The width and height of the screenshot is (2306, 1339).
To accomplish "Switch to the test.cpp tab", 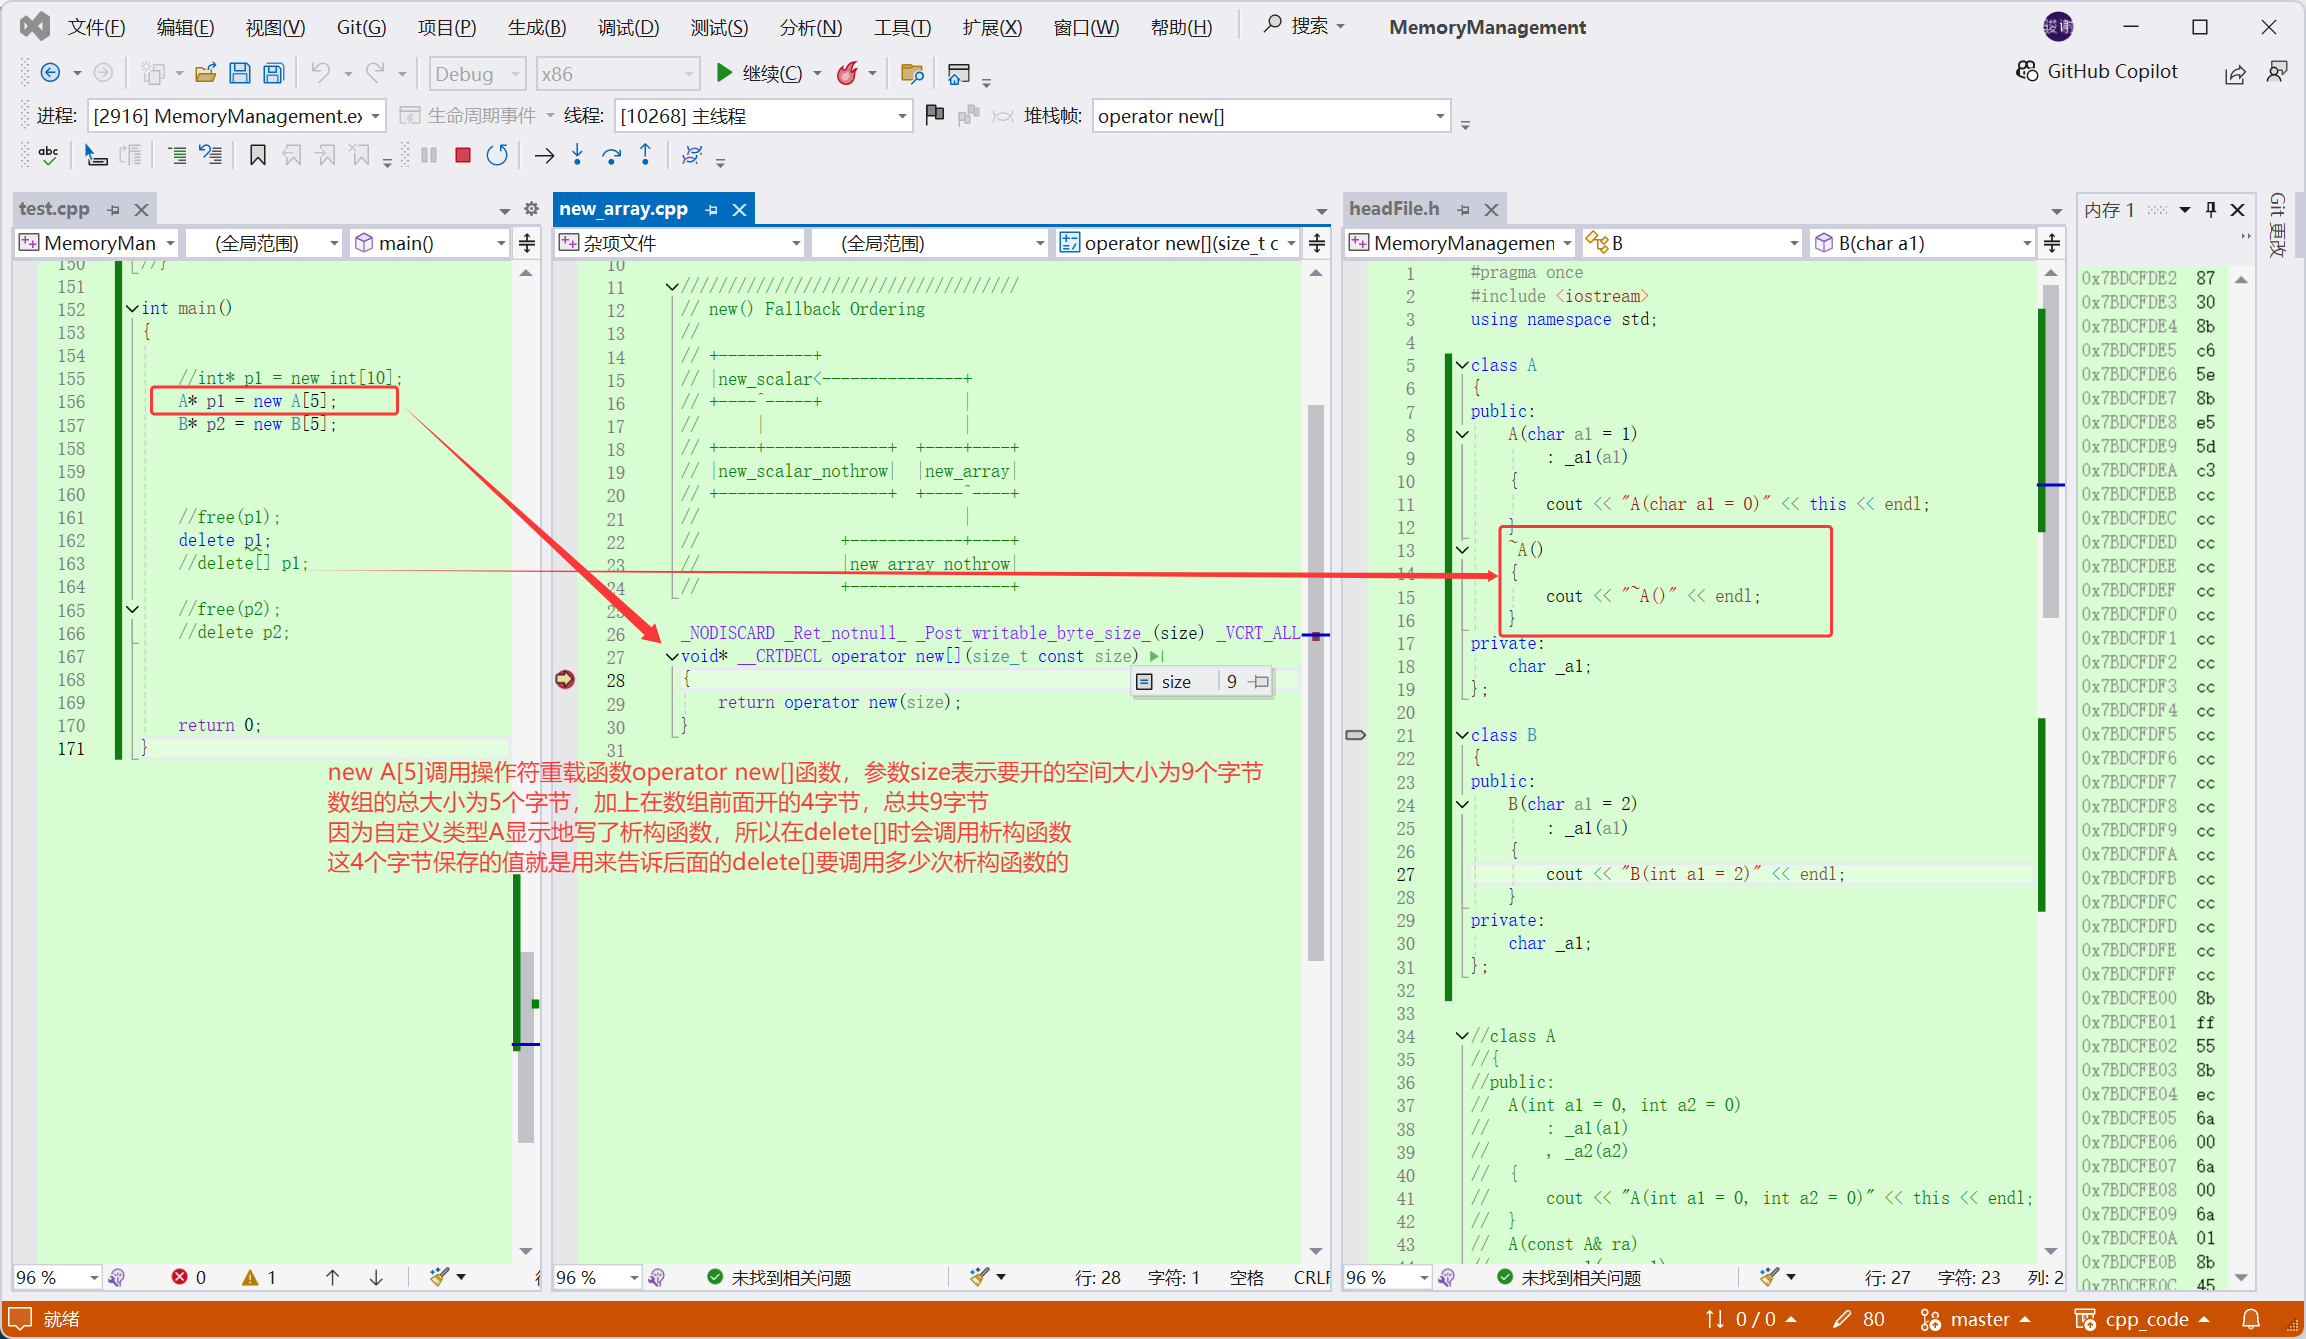I will click(x=55, y=209).
